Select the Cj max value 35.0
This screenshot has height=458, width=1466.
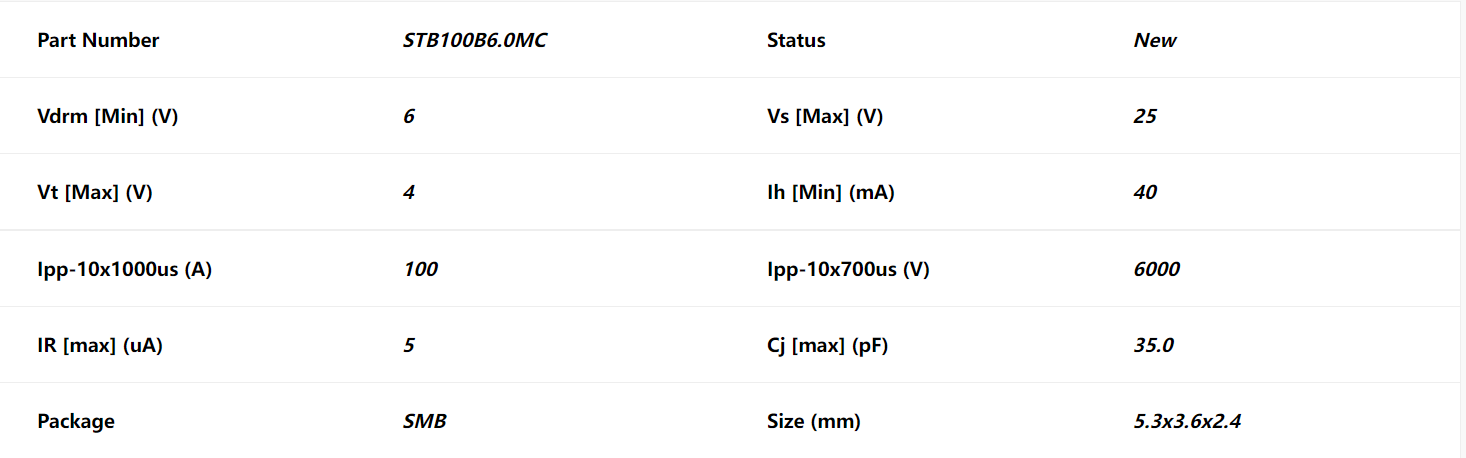pos(1153,345)
